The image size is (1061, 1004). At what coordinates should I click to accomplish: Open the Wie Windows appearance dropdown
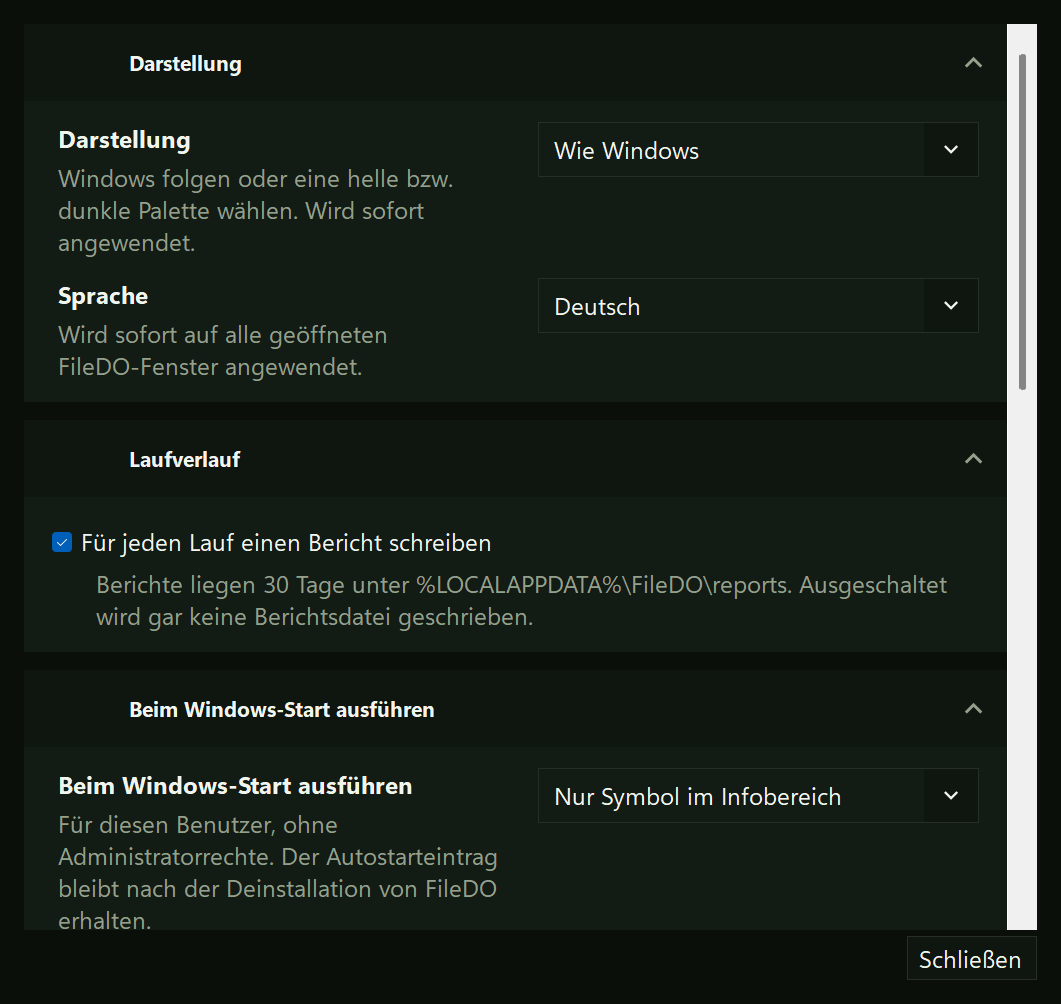758,150
